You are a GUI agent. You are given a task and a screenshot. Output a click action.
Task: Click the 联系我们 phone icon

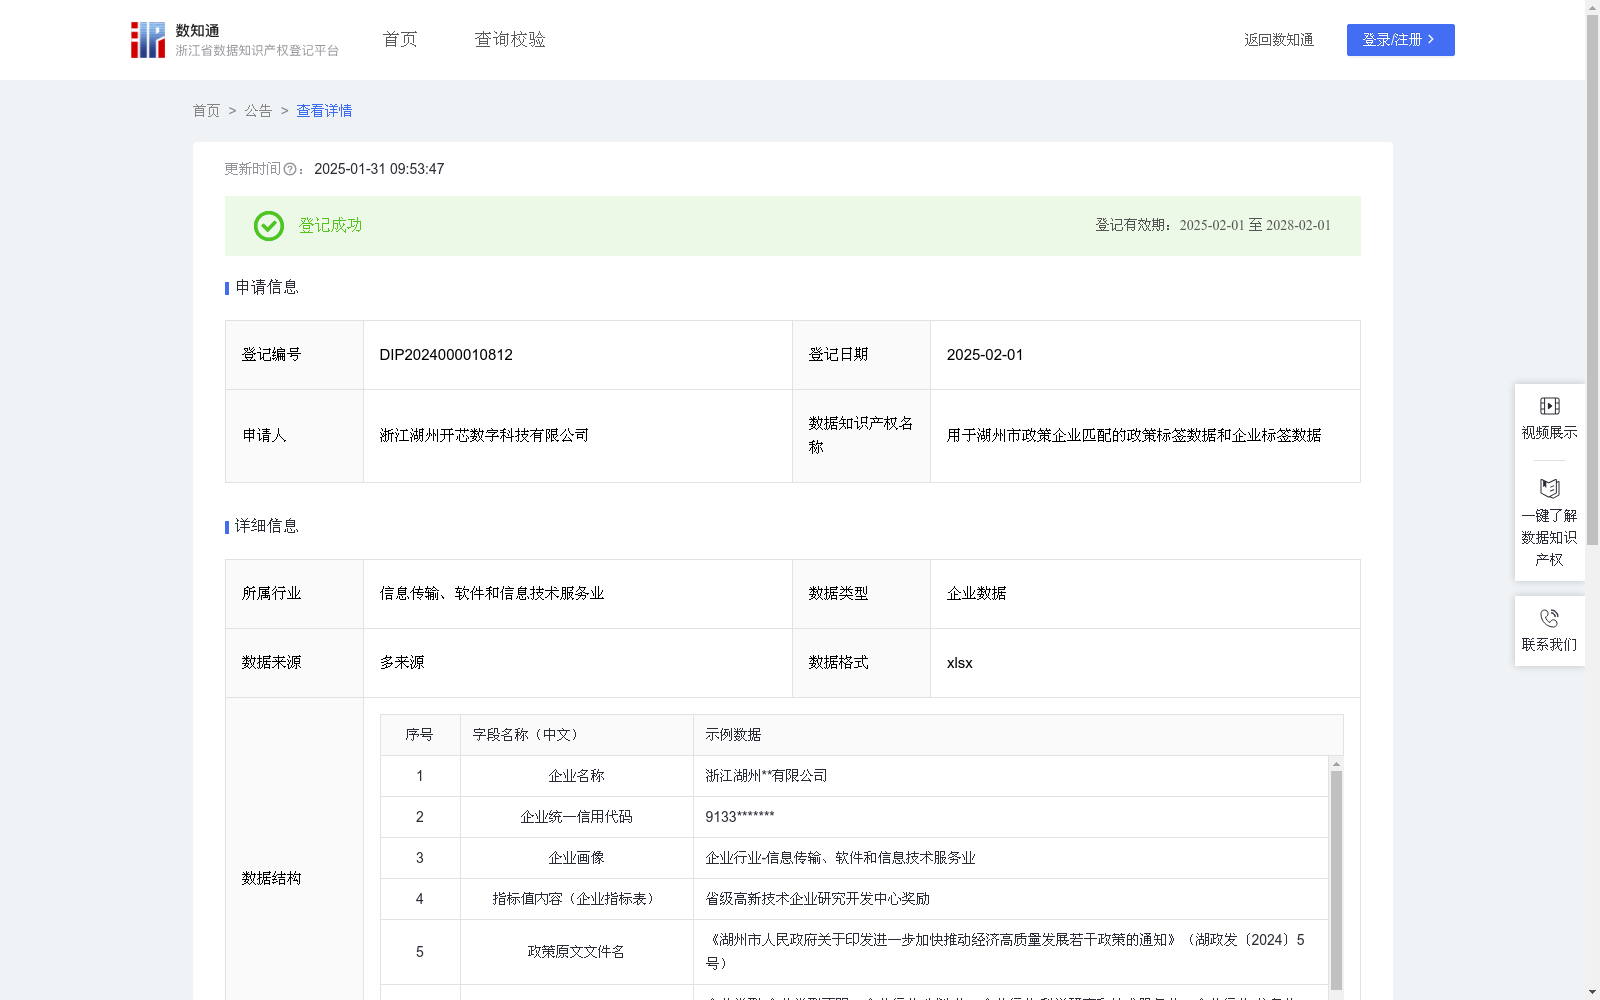click(x=1549, y=618)
